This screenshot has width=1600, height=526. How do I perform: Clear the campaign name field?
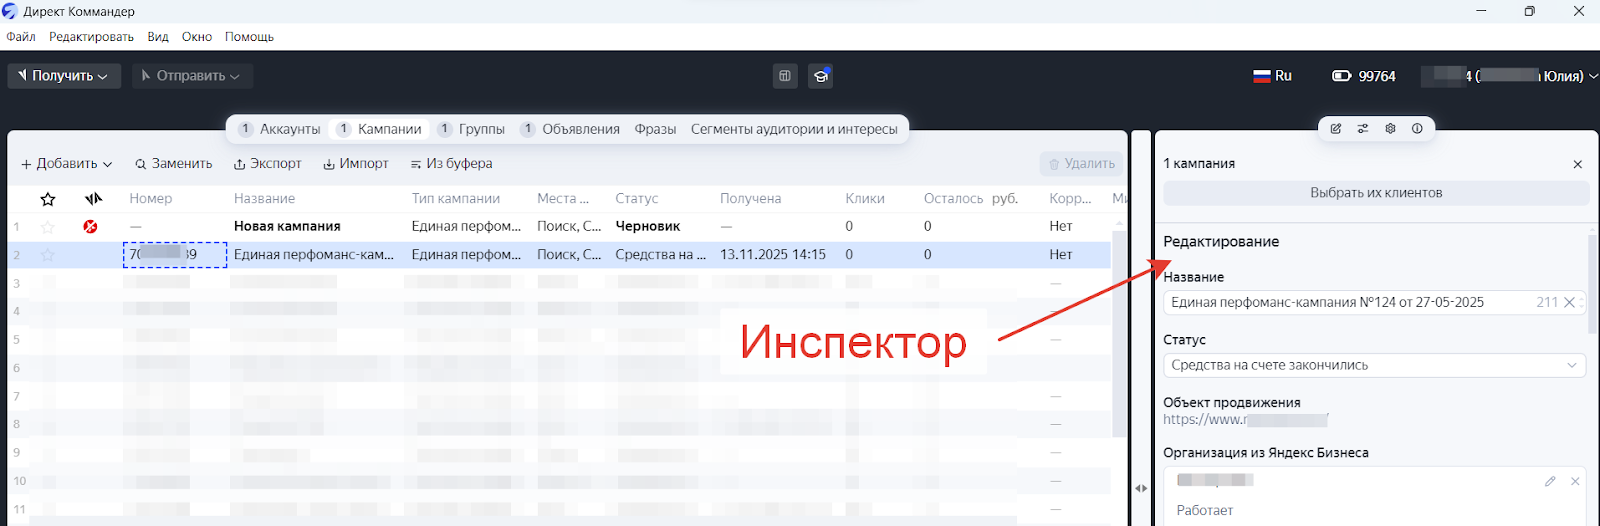[1569, 302]
